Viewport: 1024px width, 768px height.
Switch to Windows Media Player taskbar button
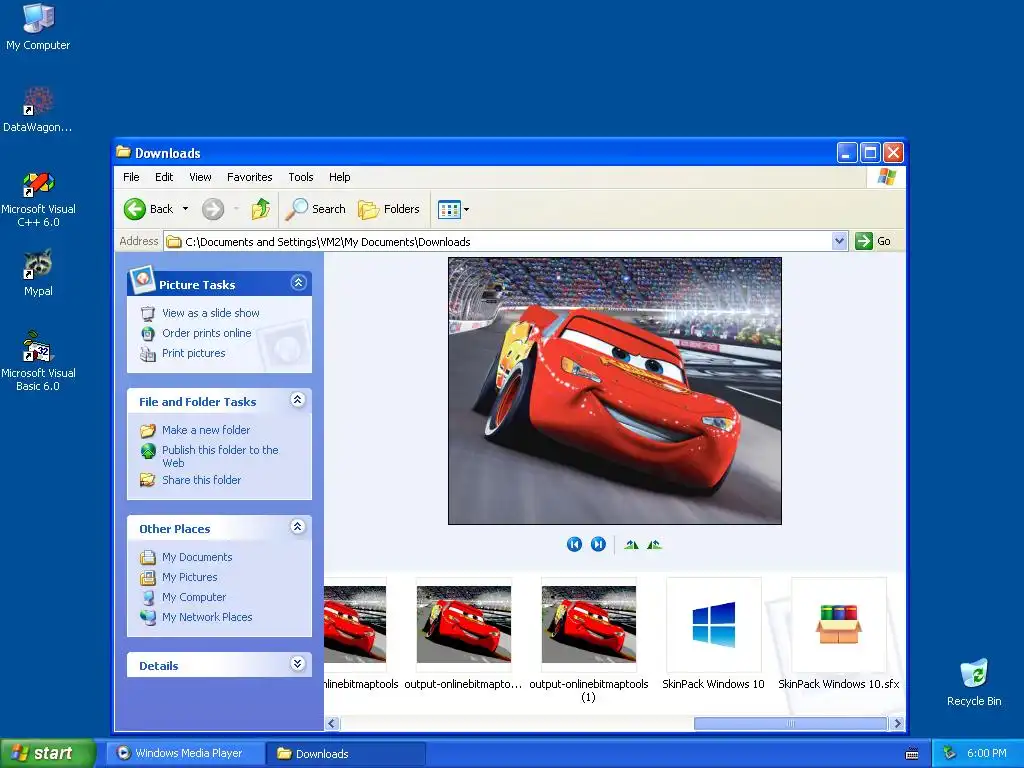(x=185, y=754)
